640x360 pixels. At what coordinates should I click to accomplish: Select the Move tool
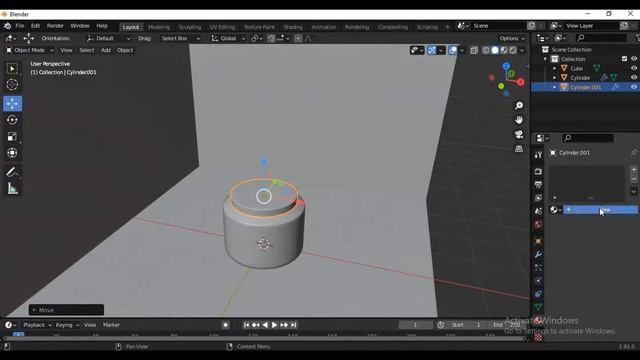coord(12,104)
